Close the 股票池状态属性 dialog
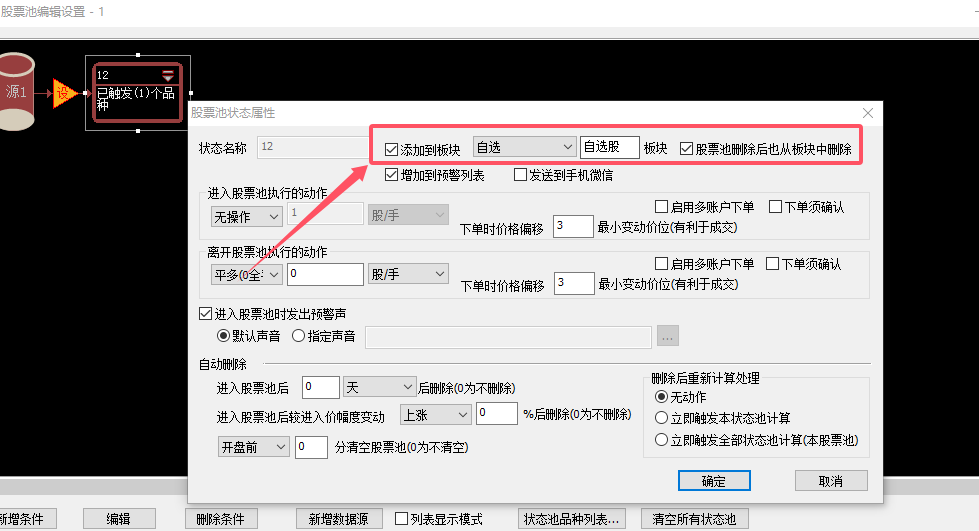 coord(868,113)
